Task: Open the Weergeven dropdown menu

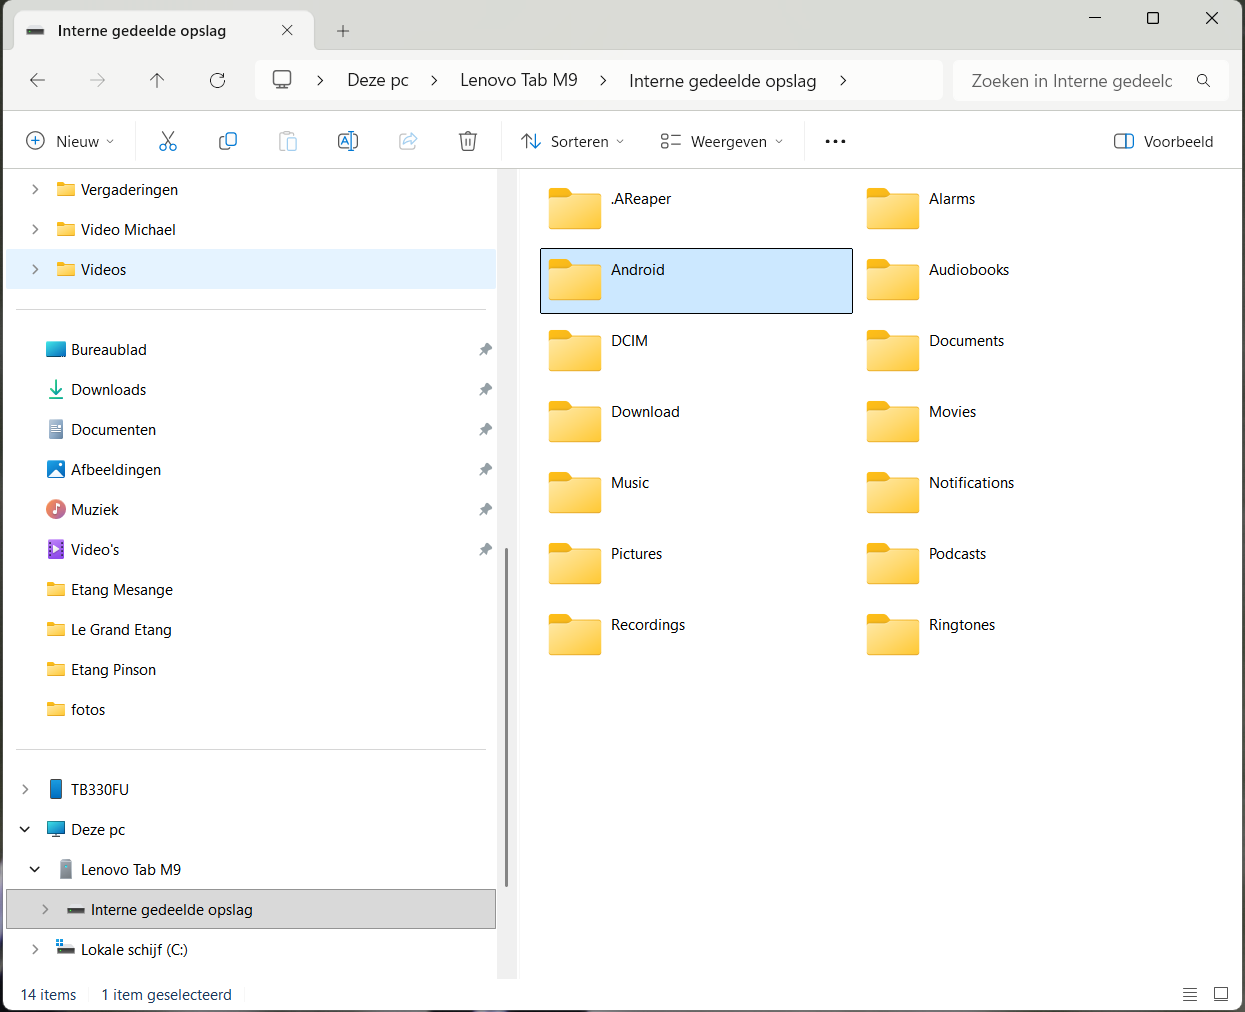Action: coord(722,141)
